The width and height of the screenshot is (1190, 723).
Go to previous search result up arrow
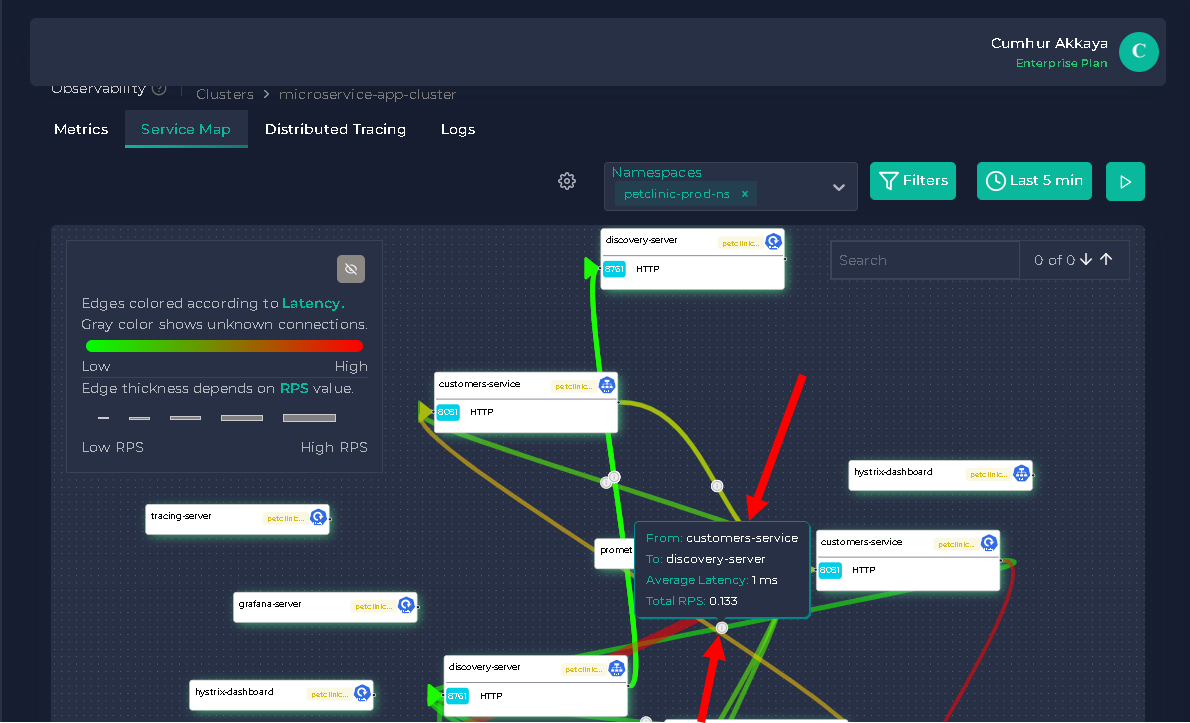1106,260
